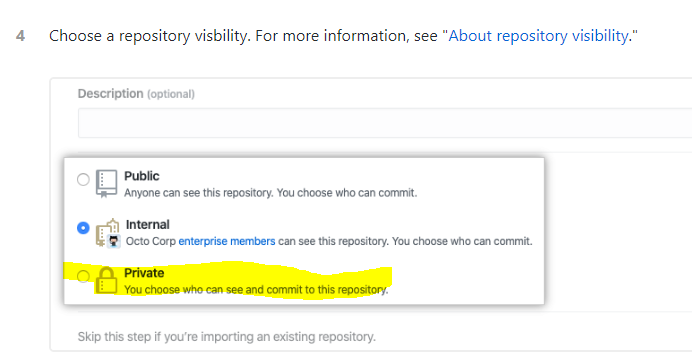Click the bold Internal option label
The height and width of the screenshot is (363, 692).
pos(147,225)
